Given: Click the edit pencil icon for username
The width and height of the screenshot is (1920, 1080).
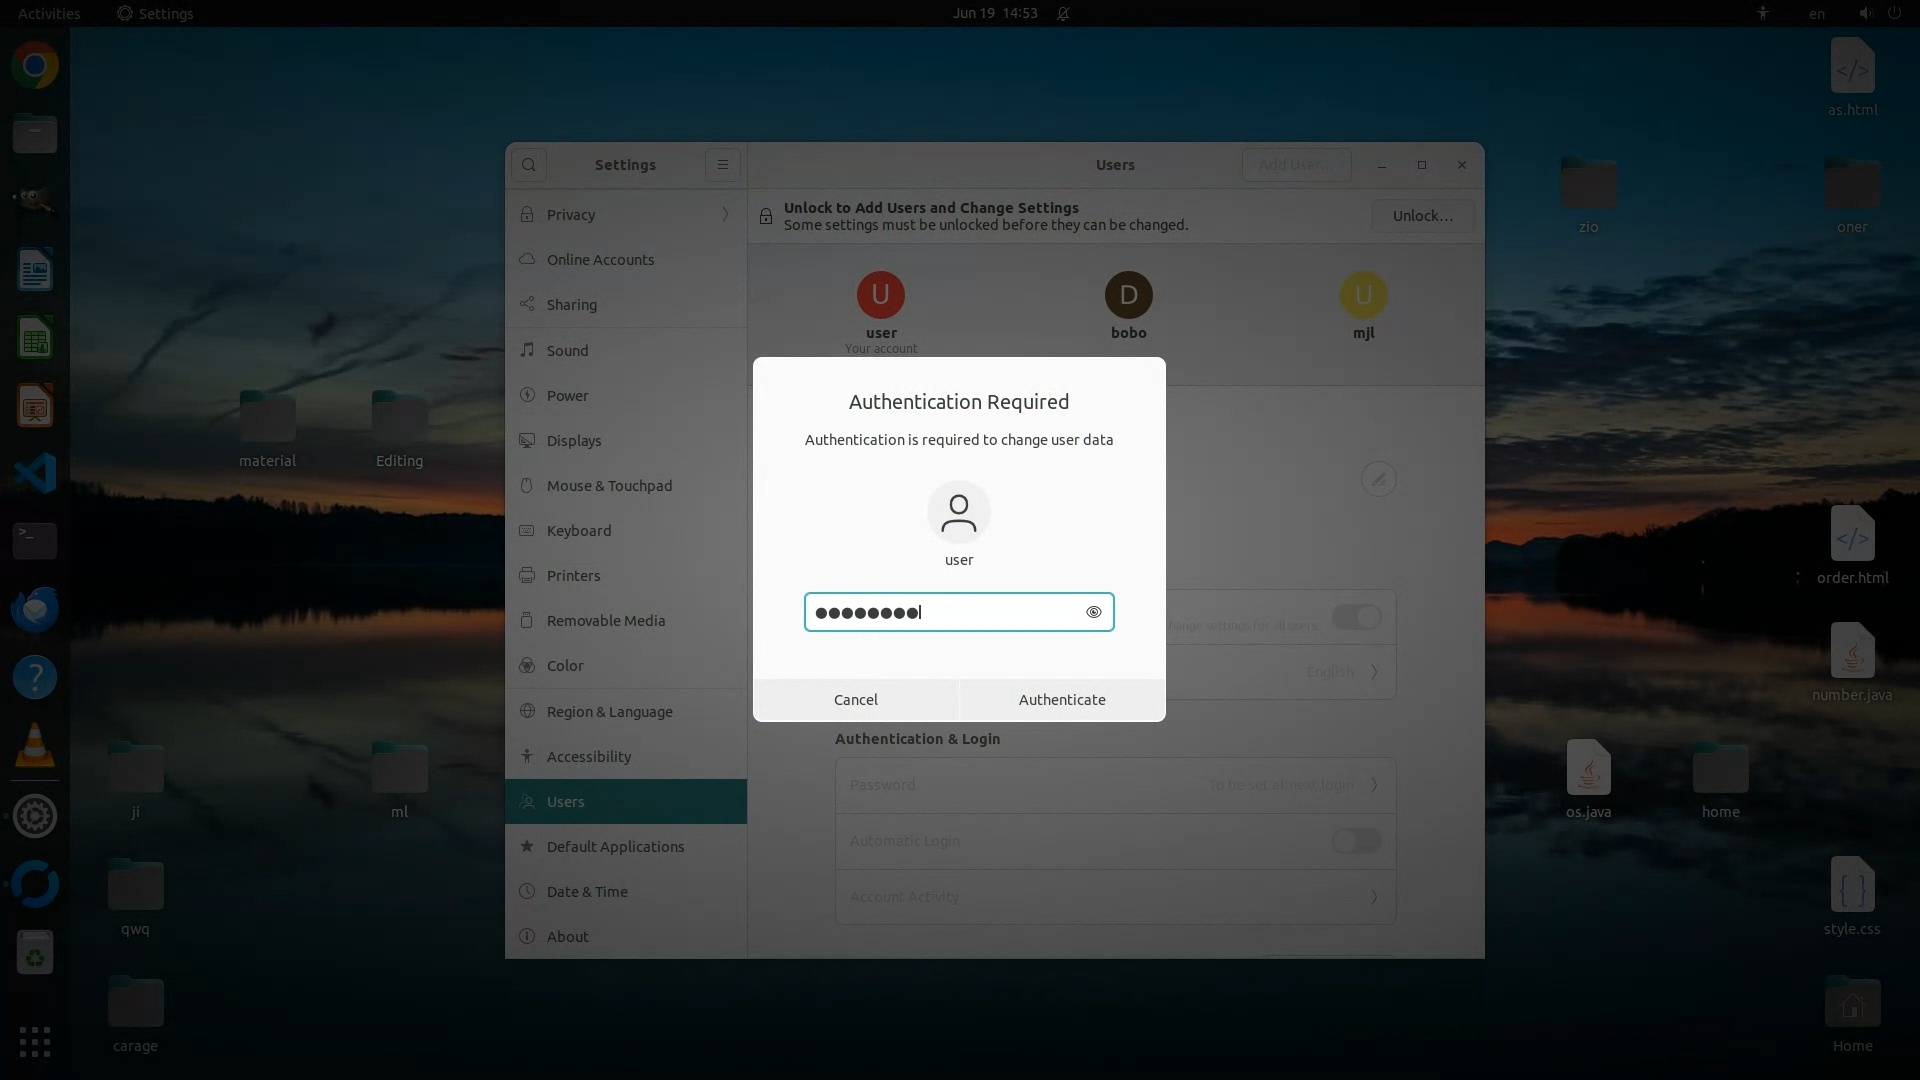Looking at the screenshot, I should [1378, 479].
